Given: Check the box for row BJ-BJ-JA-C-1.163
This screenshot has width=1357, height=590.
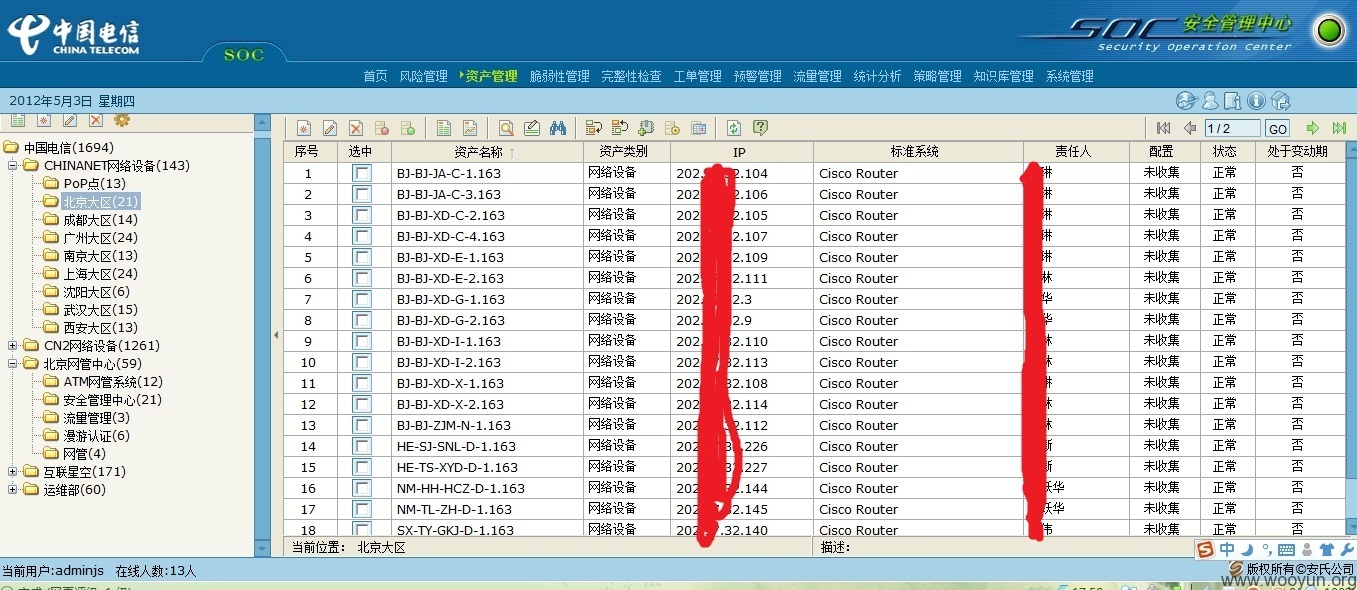Looking at the screenshot, I should point(362,173).
